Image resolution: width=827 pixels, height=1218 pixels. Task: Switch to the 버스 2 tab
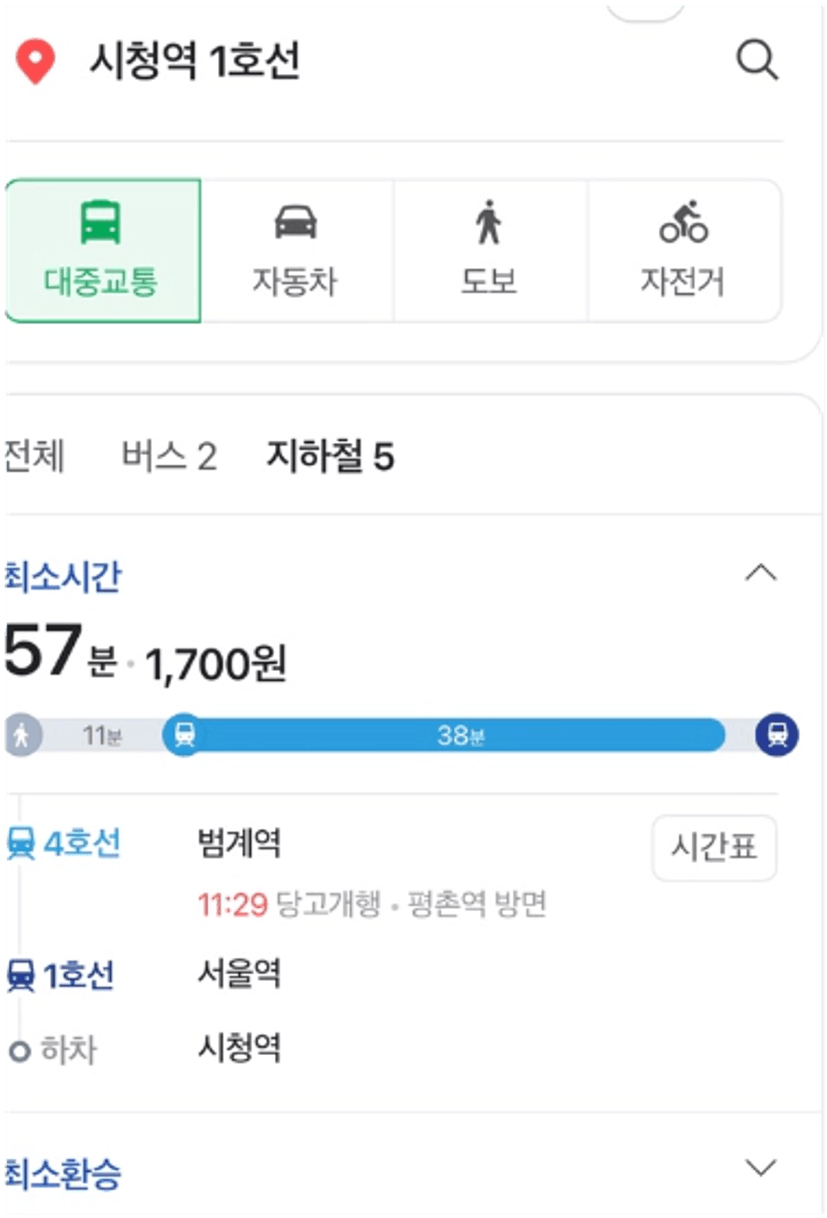coord(169,457)
